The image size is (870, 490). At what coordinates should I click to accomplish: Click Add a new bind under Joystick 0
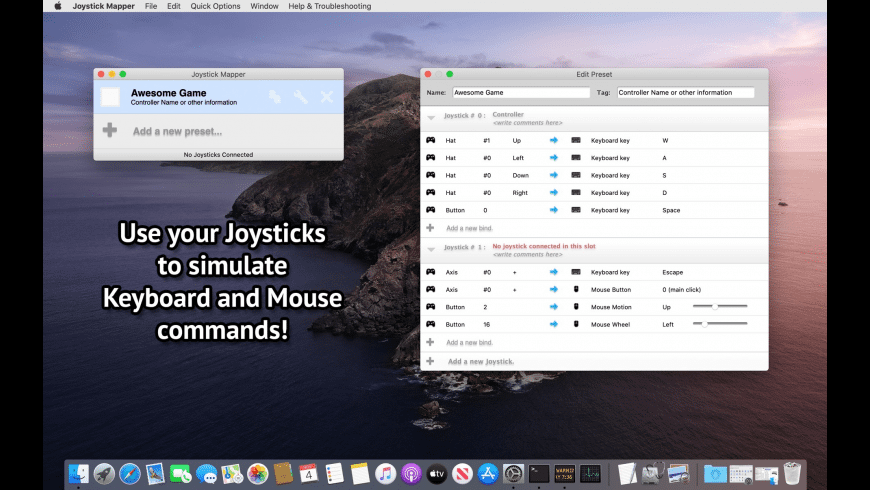coord(469,228)
